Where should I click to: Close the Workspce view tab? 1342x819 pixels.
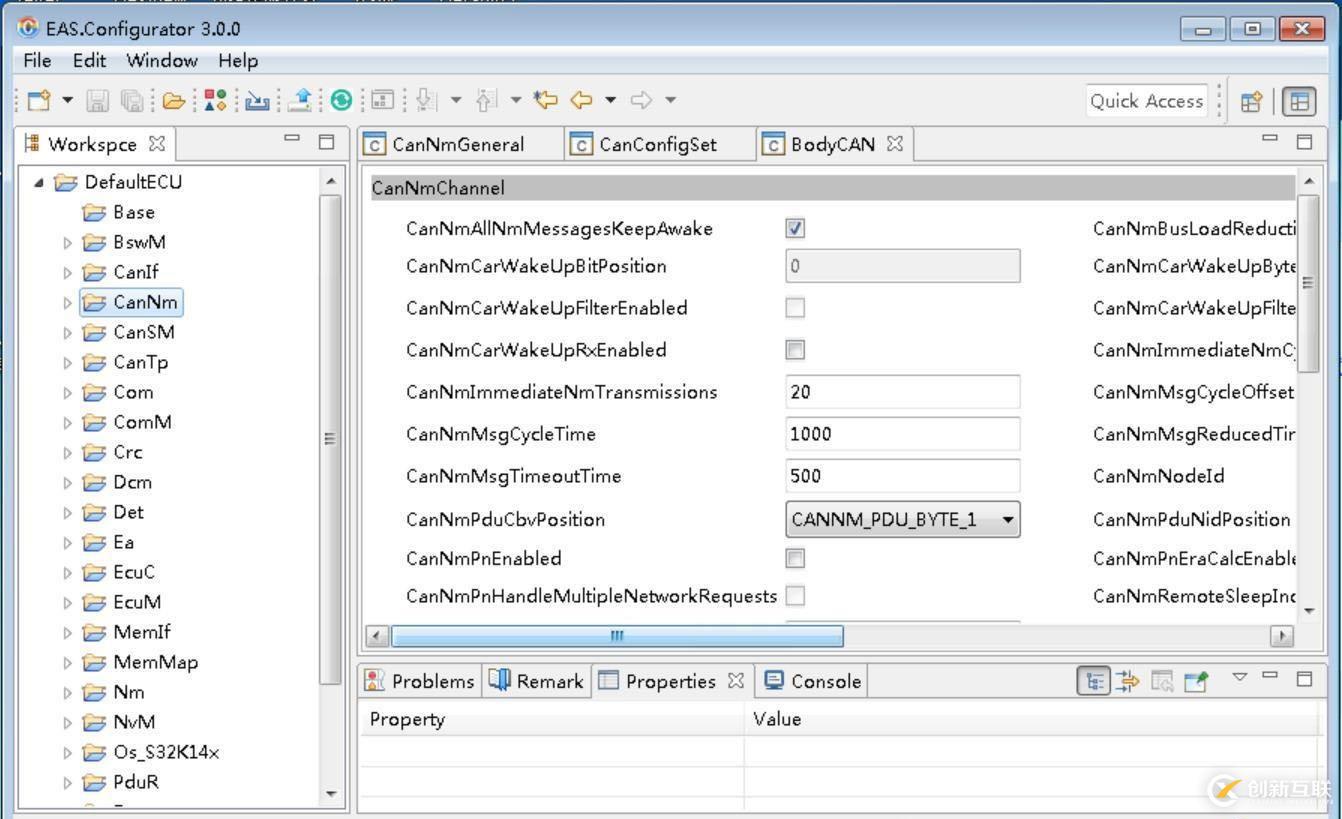157,144
